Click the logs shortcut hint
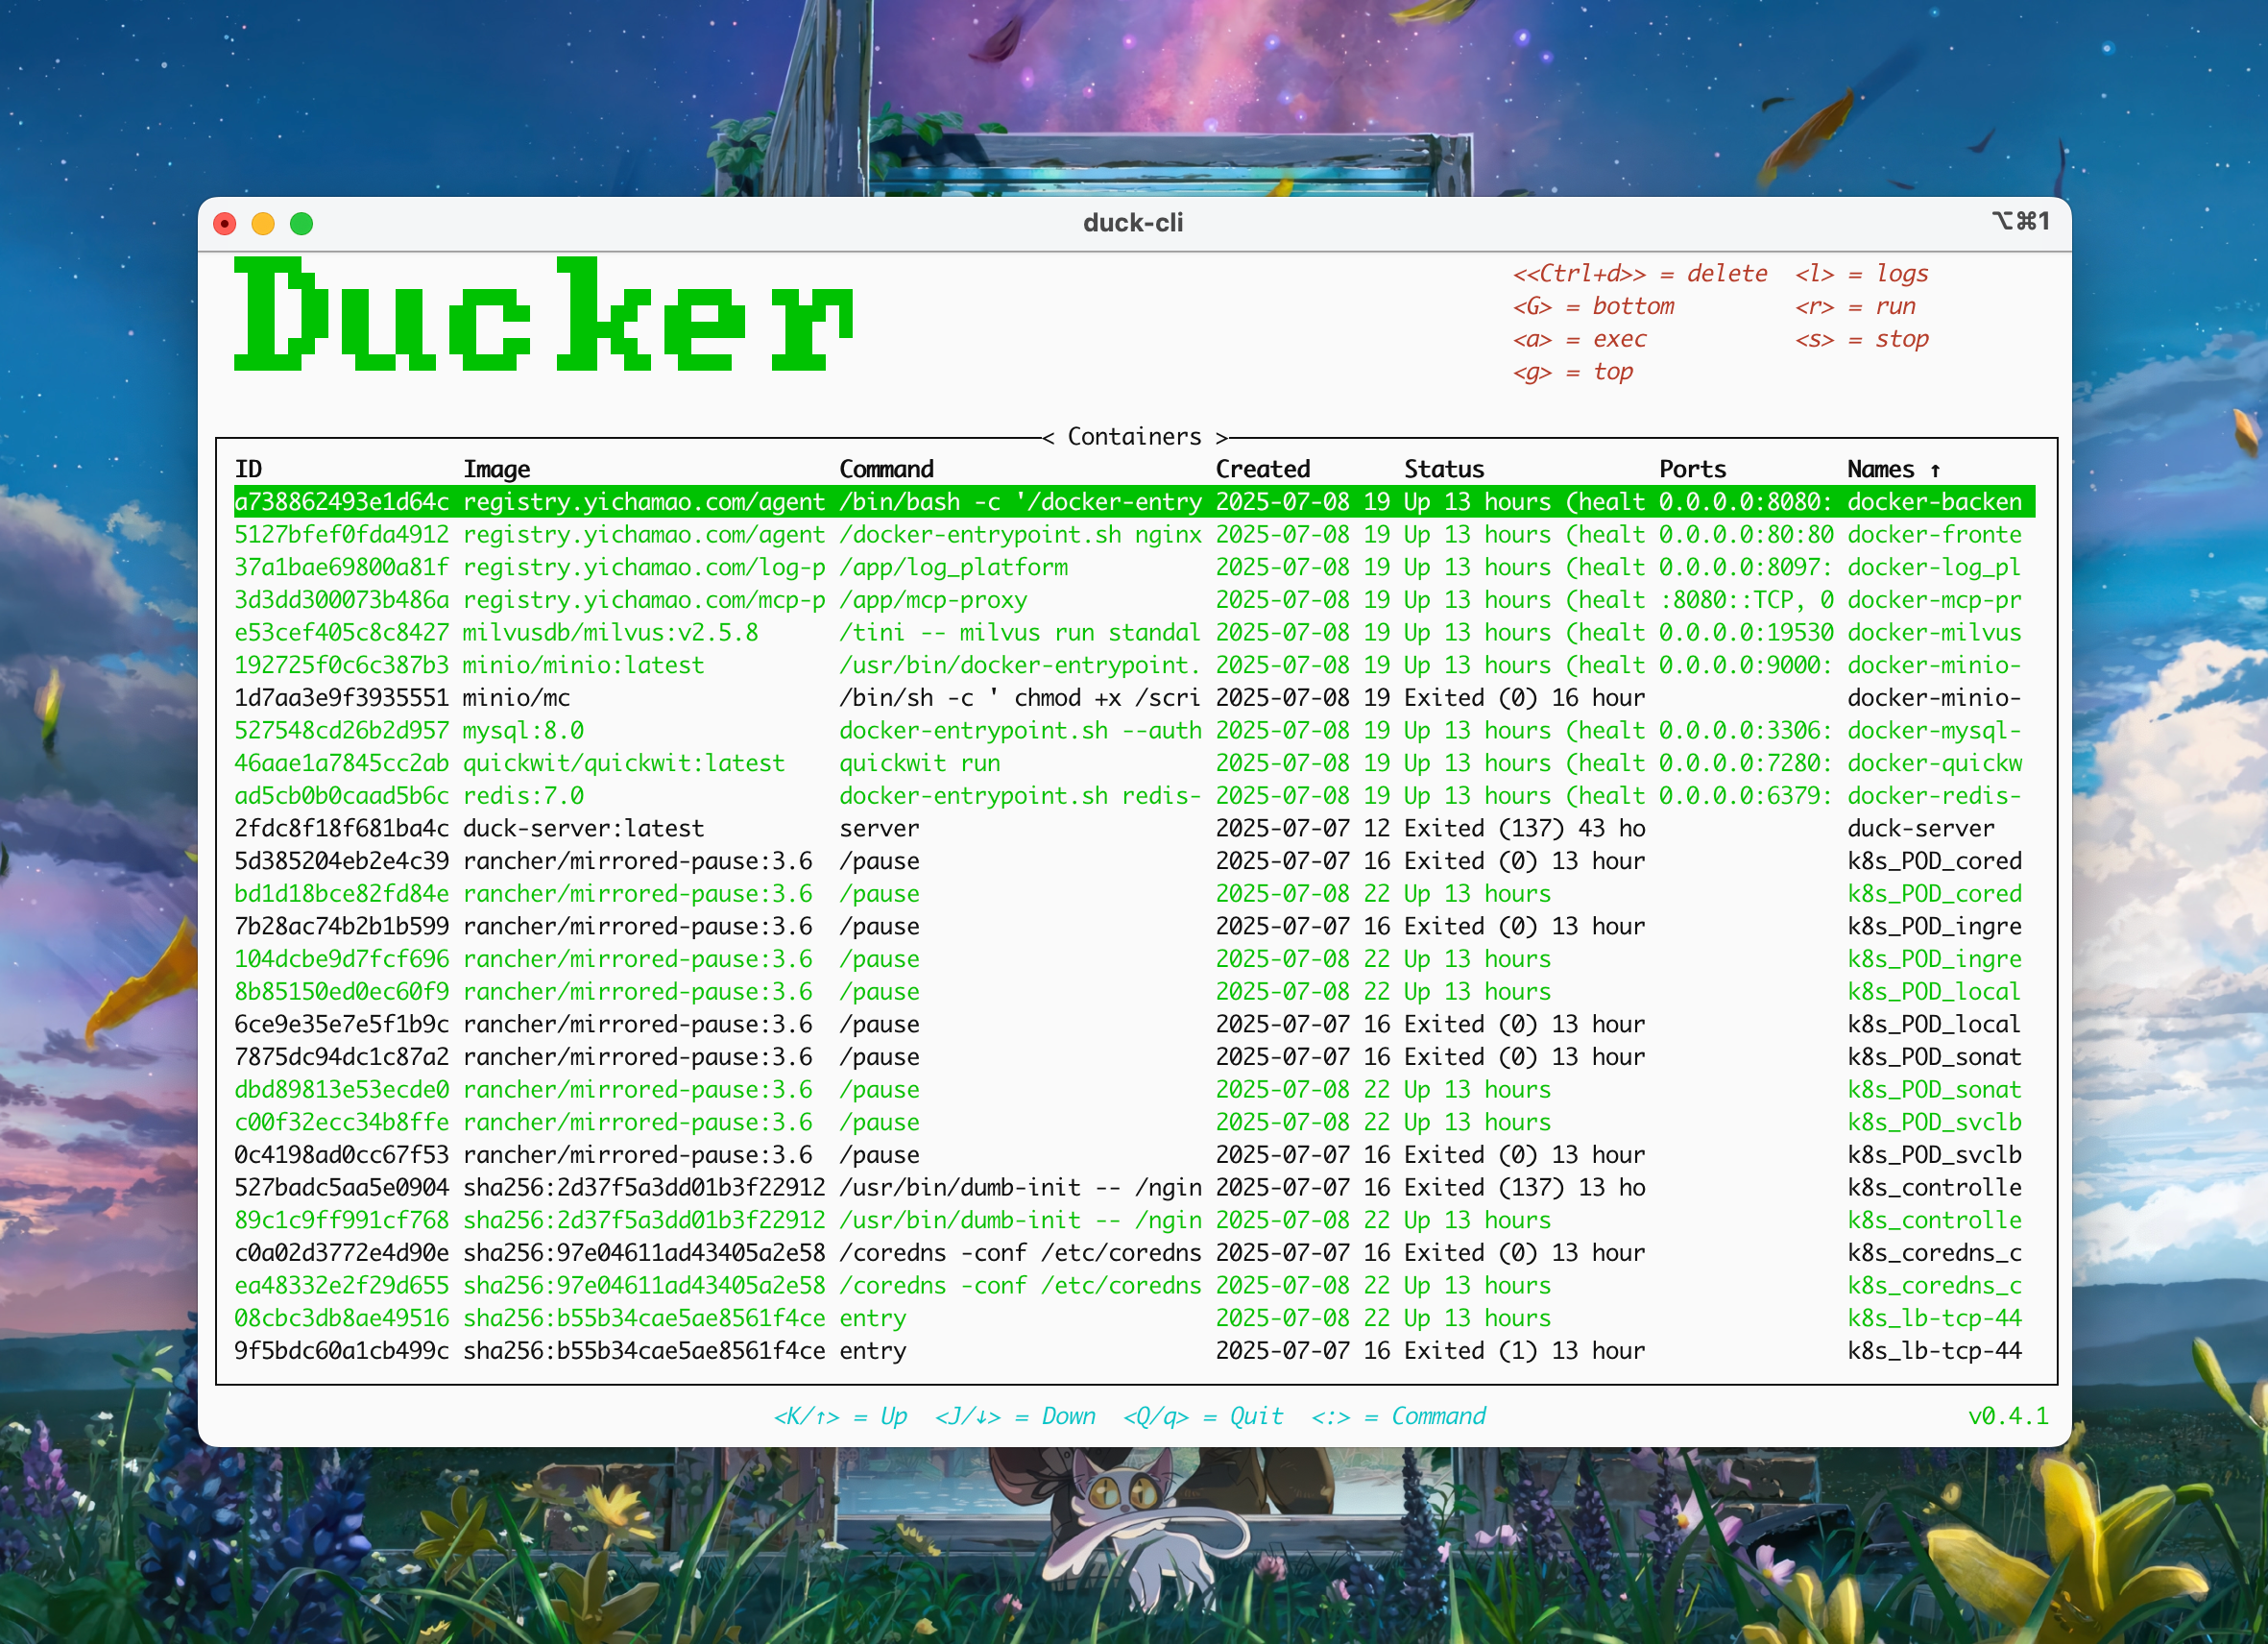 [x=1864, y=273]
